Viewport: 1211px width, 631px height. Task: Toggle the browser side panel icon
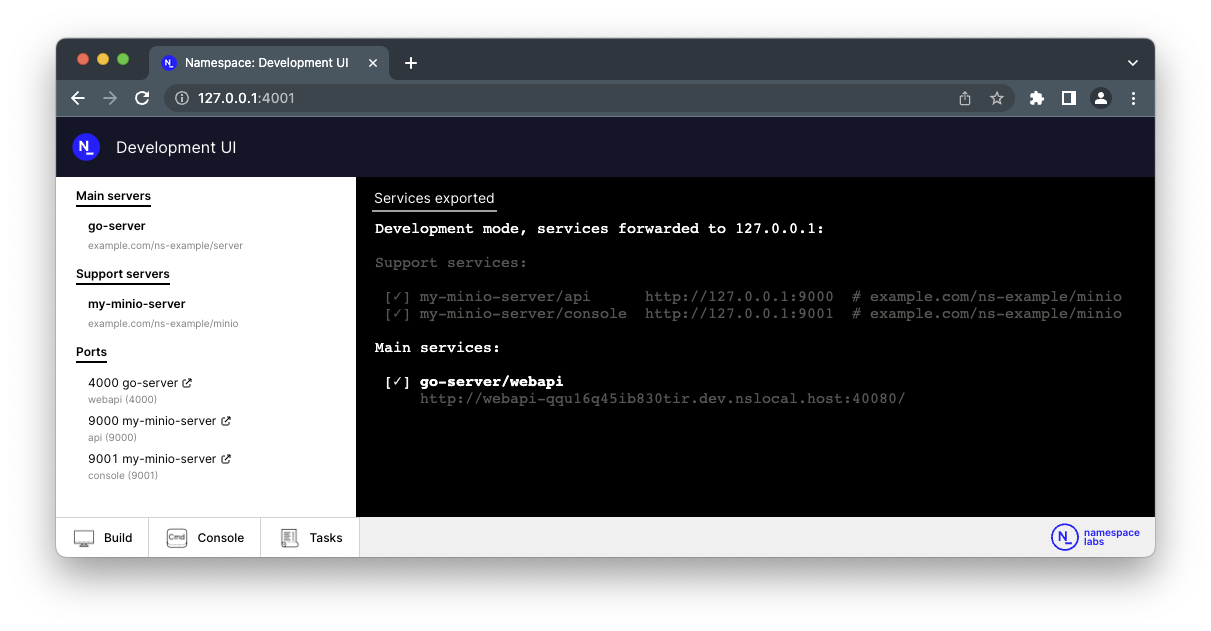pos(1068,98)
